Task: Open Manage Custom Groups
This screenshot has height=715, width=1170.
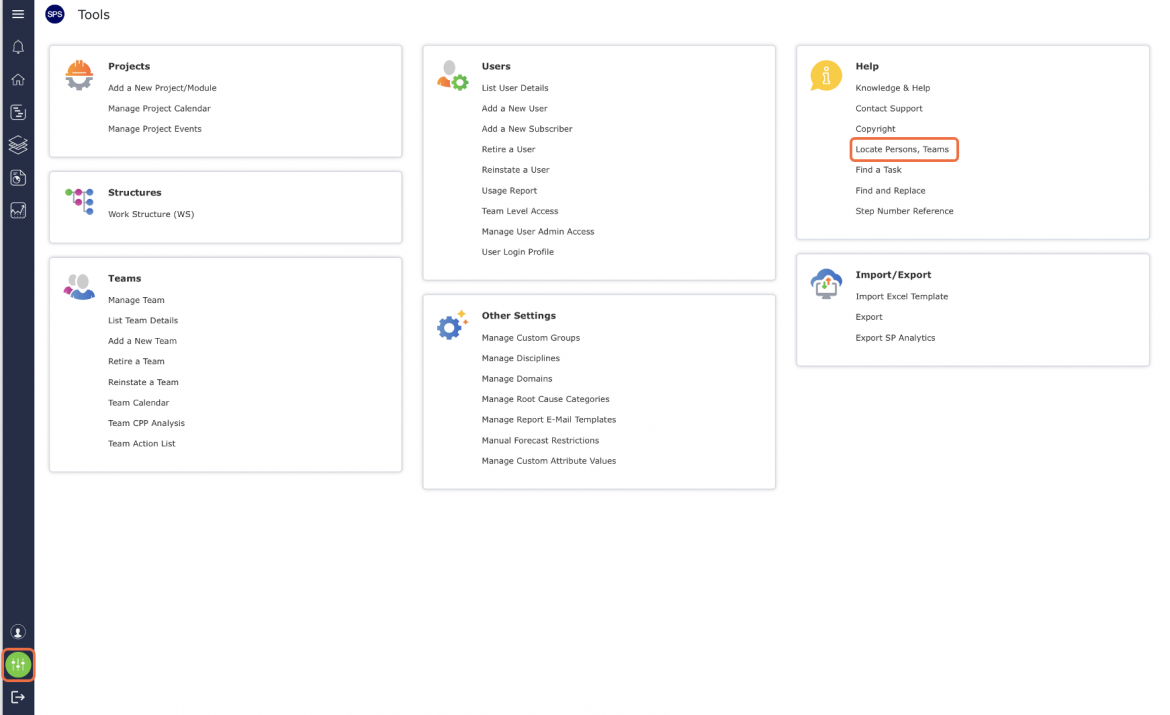Action: pos(531,338)
